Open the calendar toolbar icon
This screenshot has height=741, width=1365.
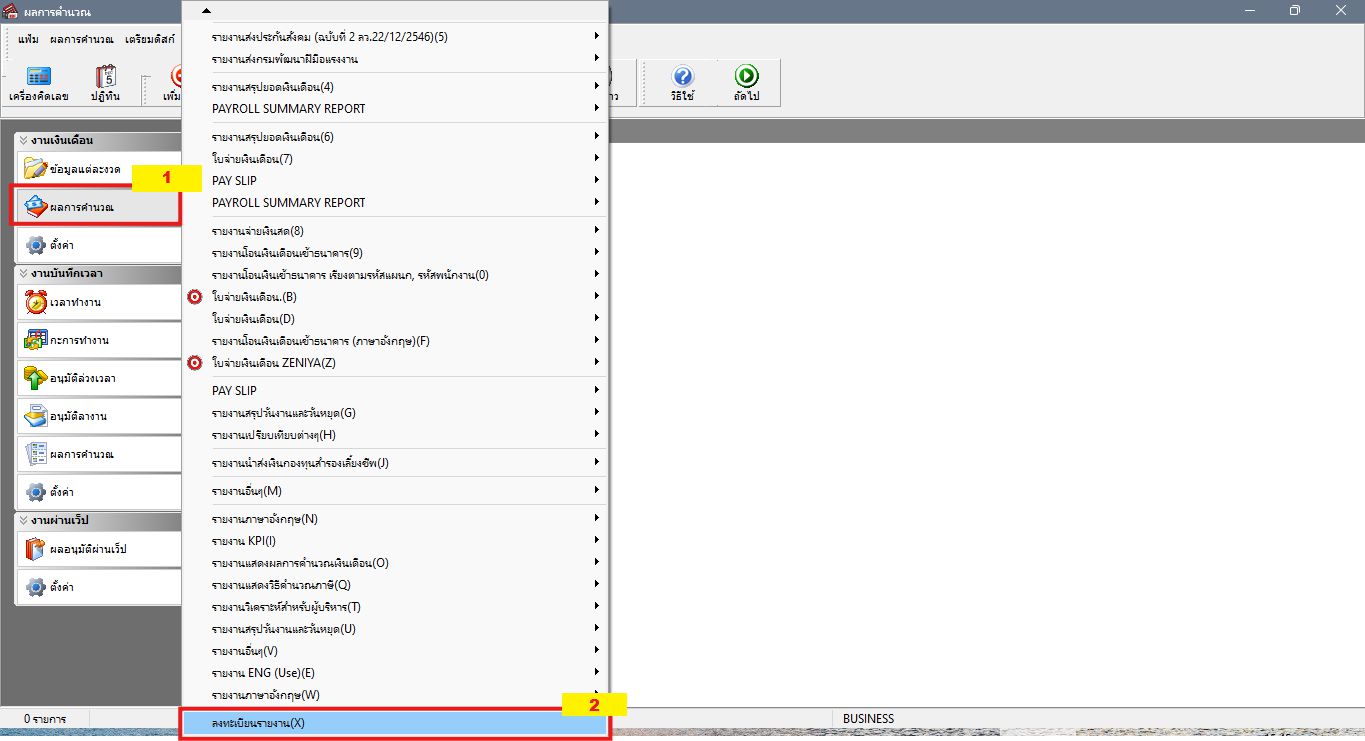point(105,83)
